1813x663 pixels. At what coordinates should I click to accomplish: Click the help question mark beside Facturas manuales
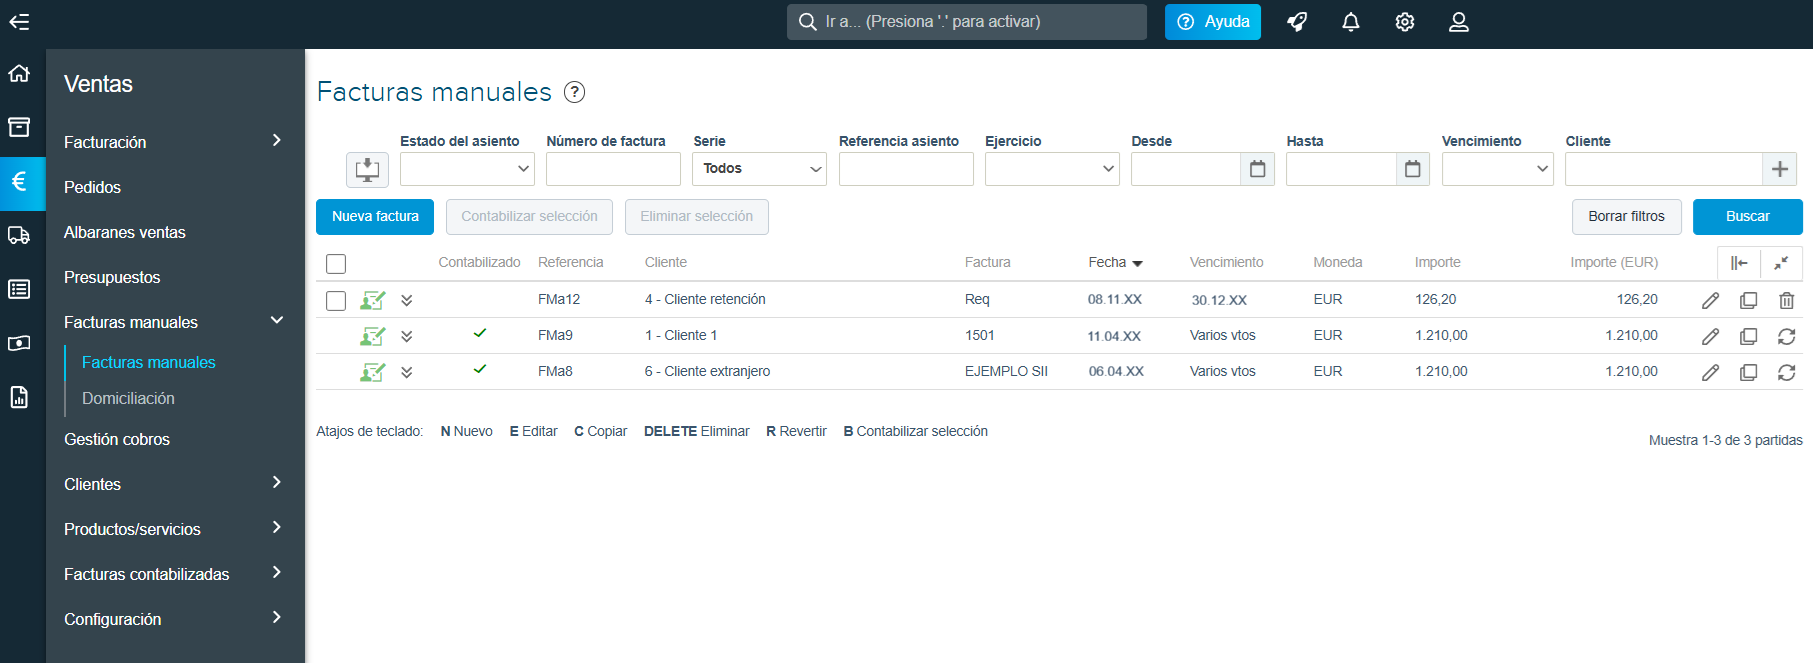(575, 92)
